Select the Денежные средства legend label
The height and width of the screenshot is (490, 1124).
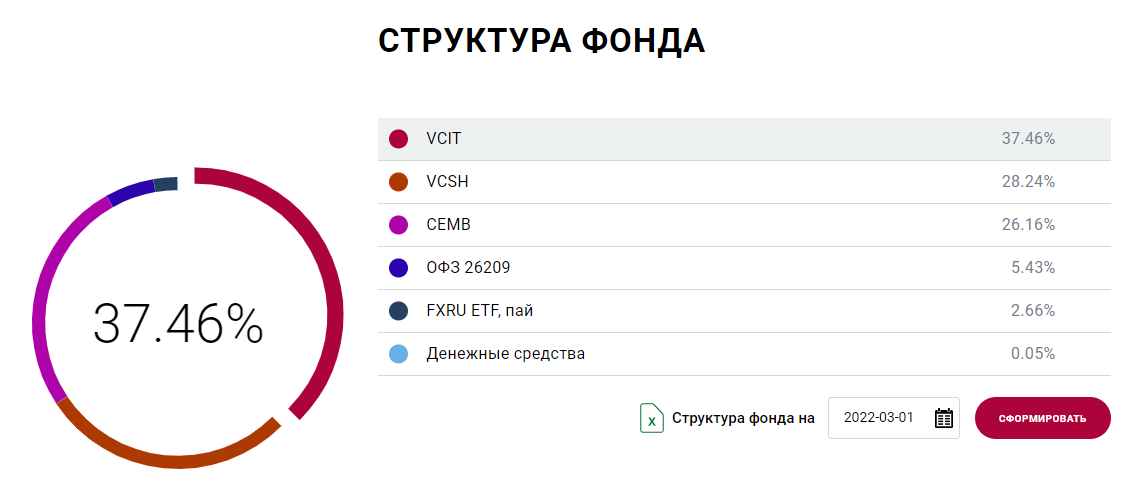[505, 354]
